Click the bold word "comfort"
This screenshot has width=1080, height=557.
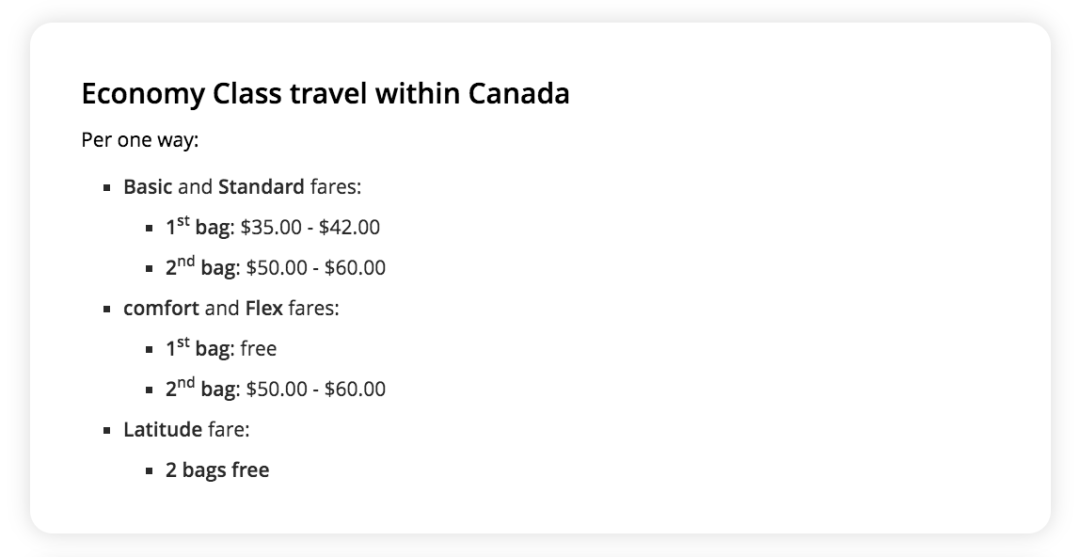161,309
